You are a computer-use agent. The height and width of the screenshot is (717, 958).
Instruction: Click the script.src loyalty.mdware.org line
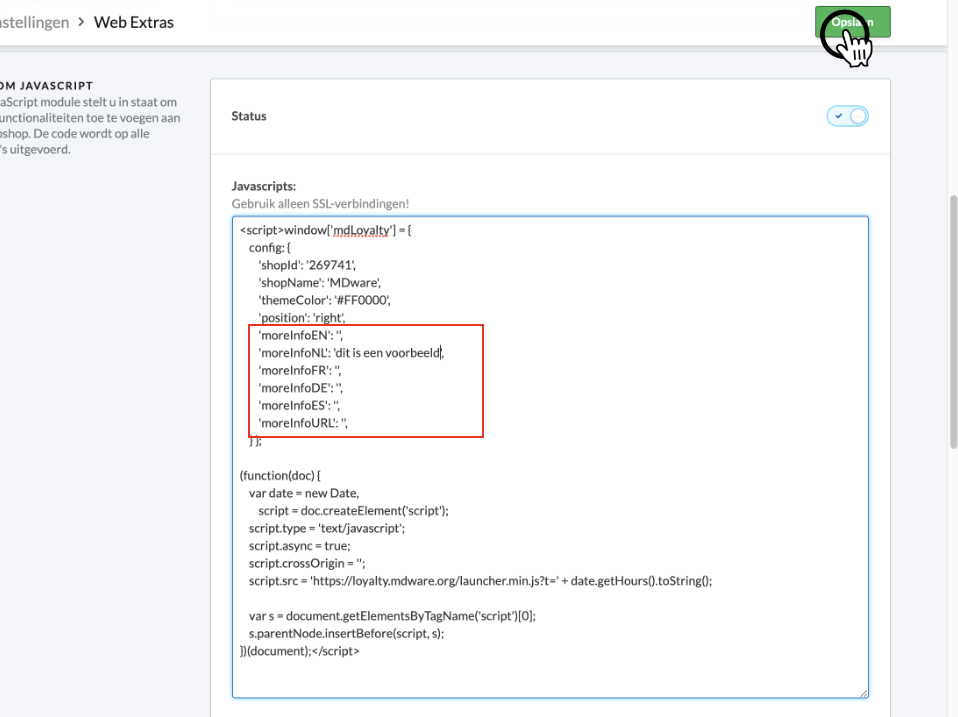480,581
